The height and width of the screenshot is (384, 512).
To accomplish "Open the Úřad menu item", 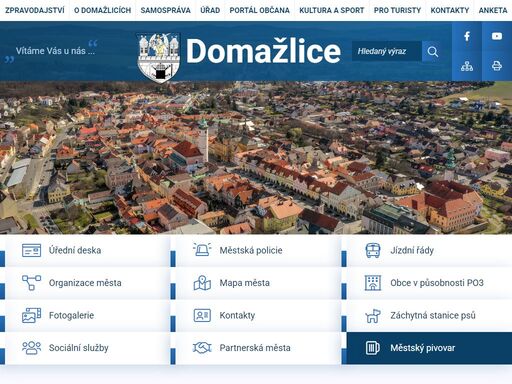I will 210,10.
